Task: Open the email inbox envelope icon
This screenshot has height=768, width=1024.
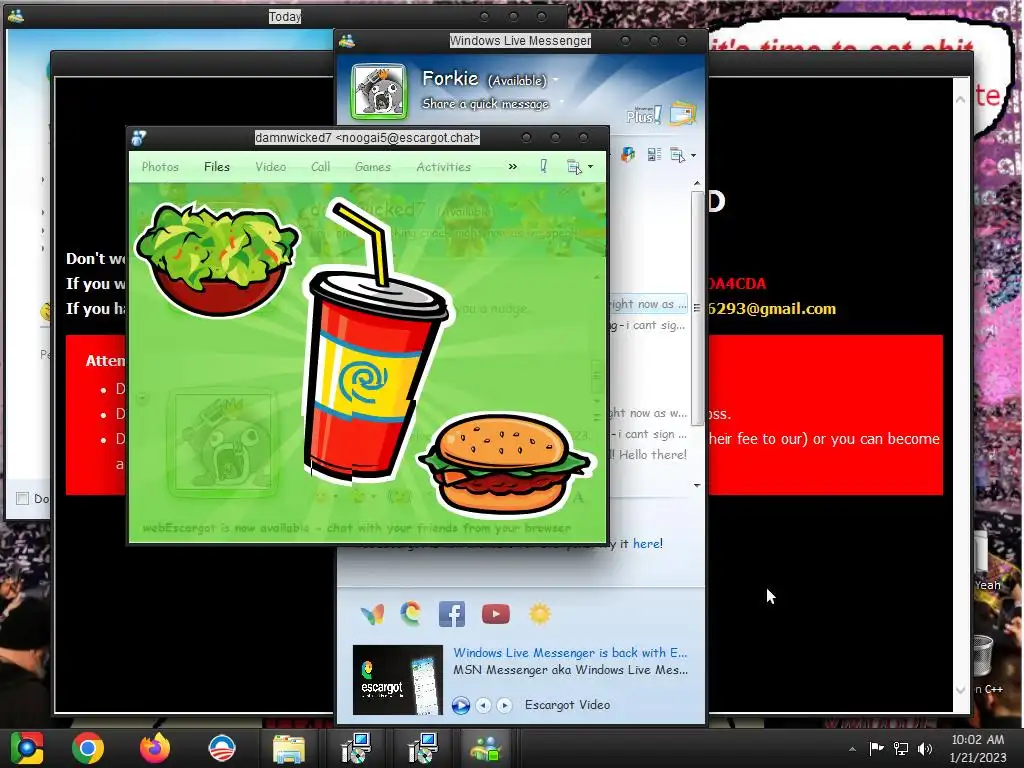Action: [682, 114]
